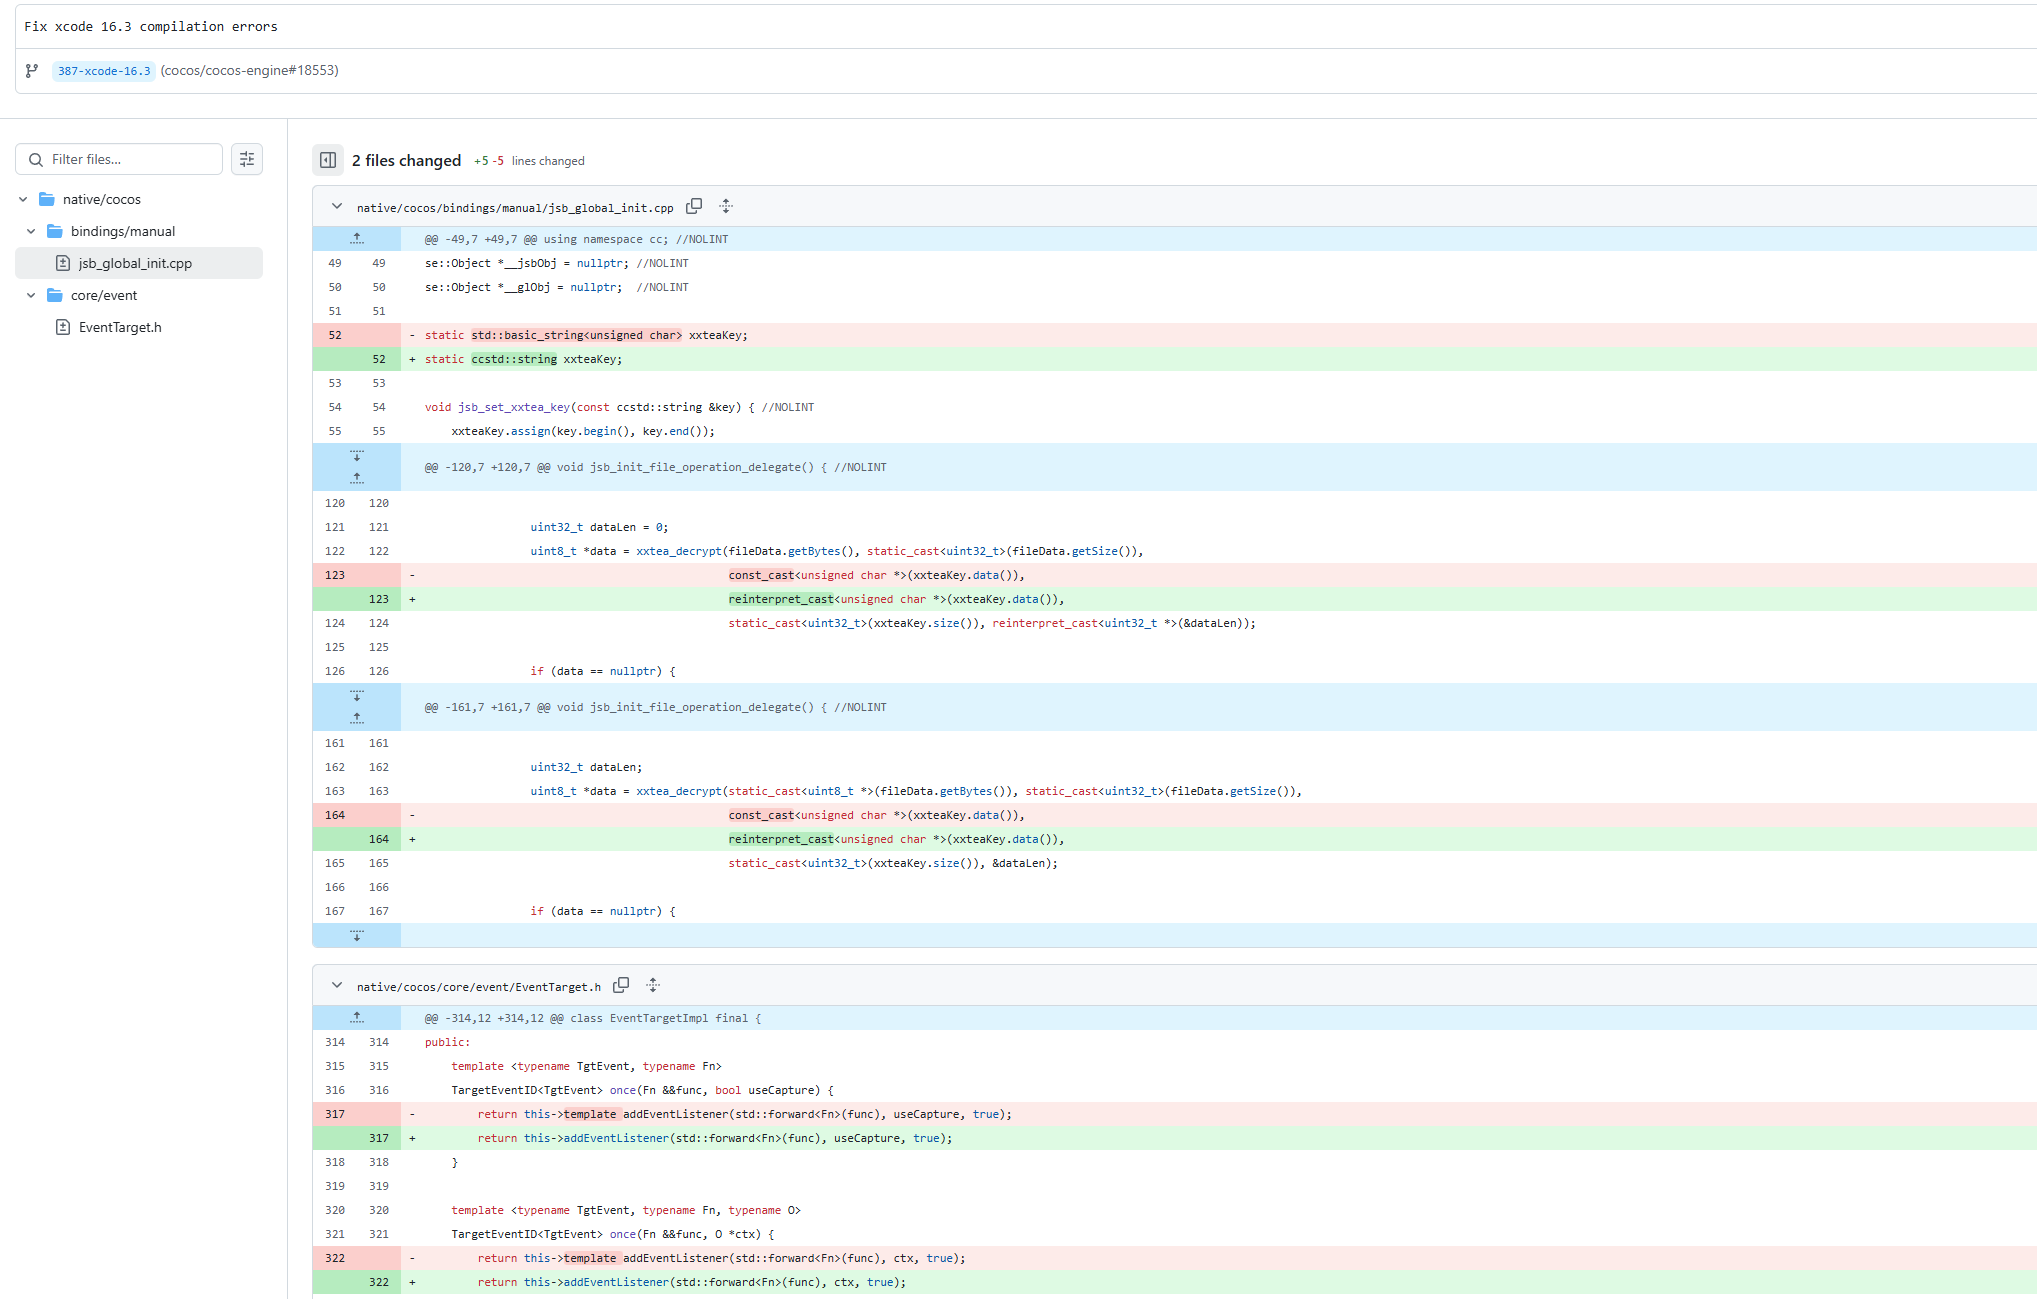2037x1299 pixels.
Task: Copy EventTarget.h file path icon
Action: click(x=621, y=985)
